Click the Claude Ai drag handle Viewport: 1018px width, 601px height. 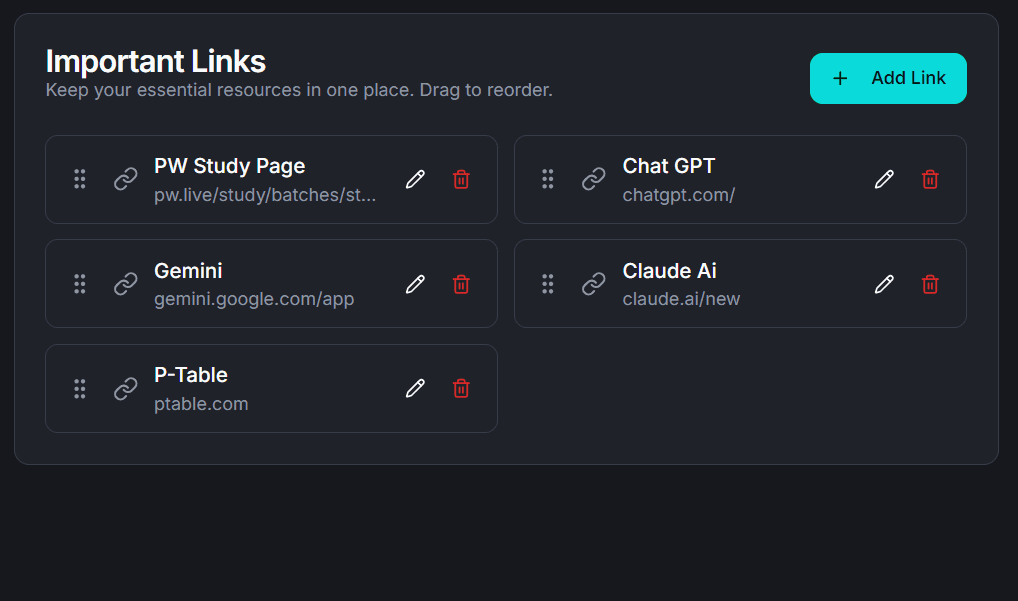[548, 284]
